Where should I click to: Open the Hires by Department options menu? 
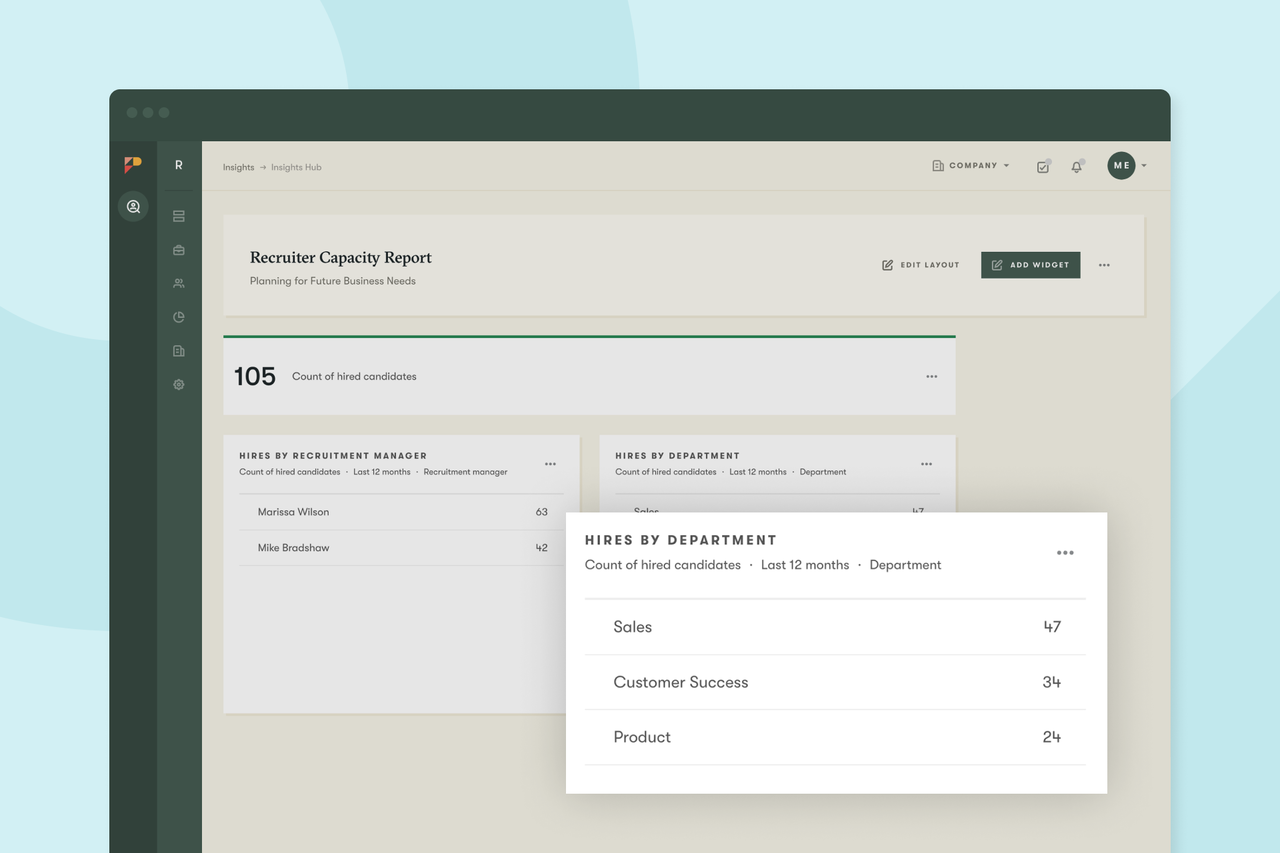pos(1065,552)
